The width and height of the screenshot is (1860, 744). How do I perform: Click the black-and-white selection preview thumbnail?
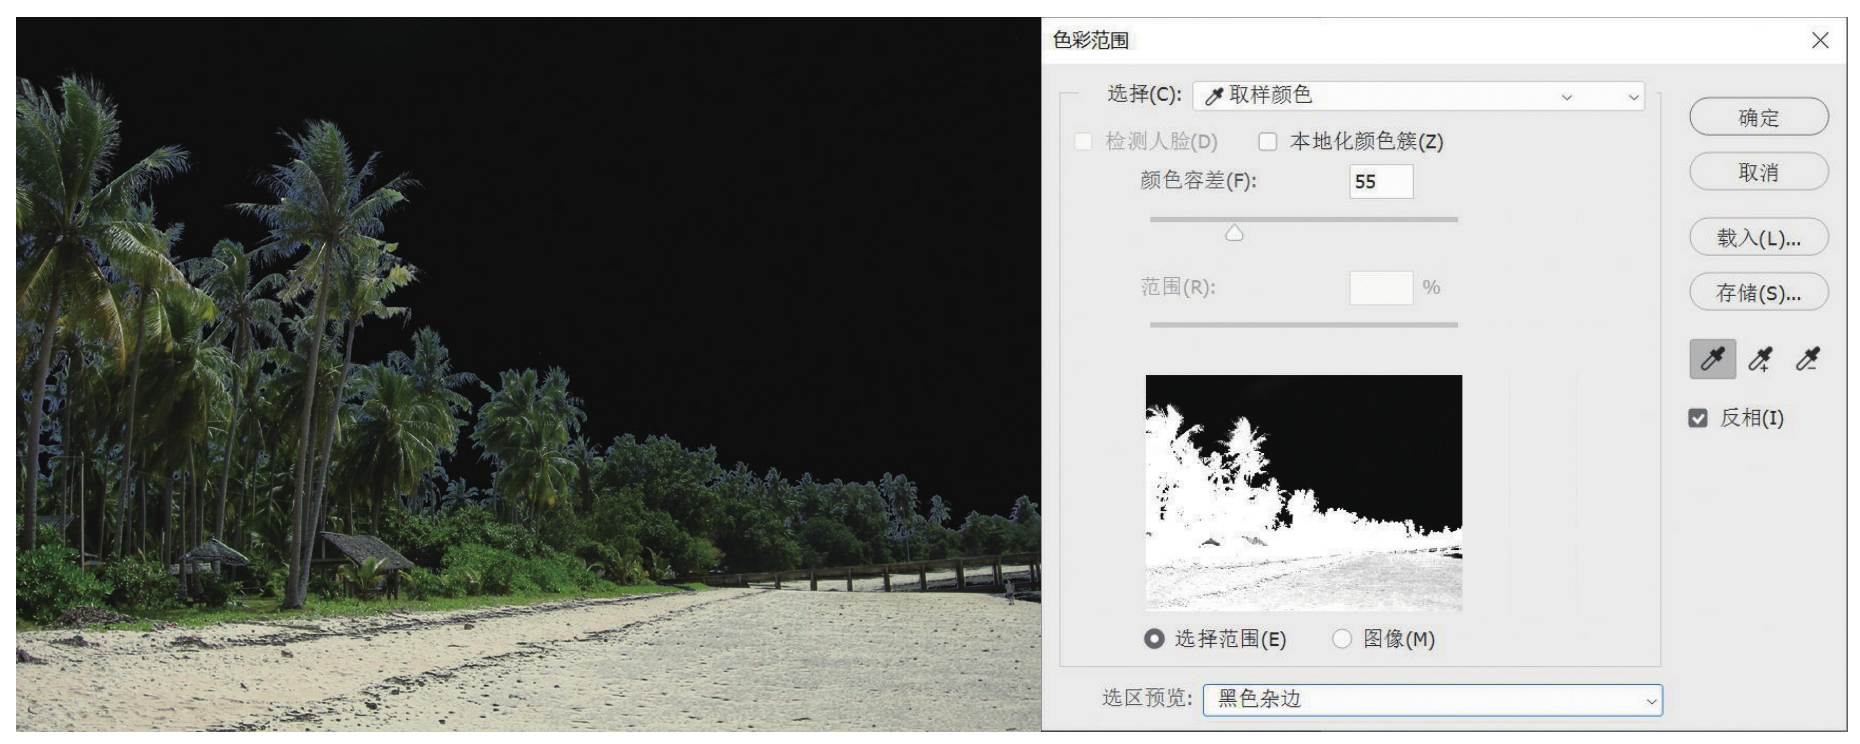click(x=1304, y=492)
